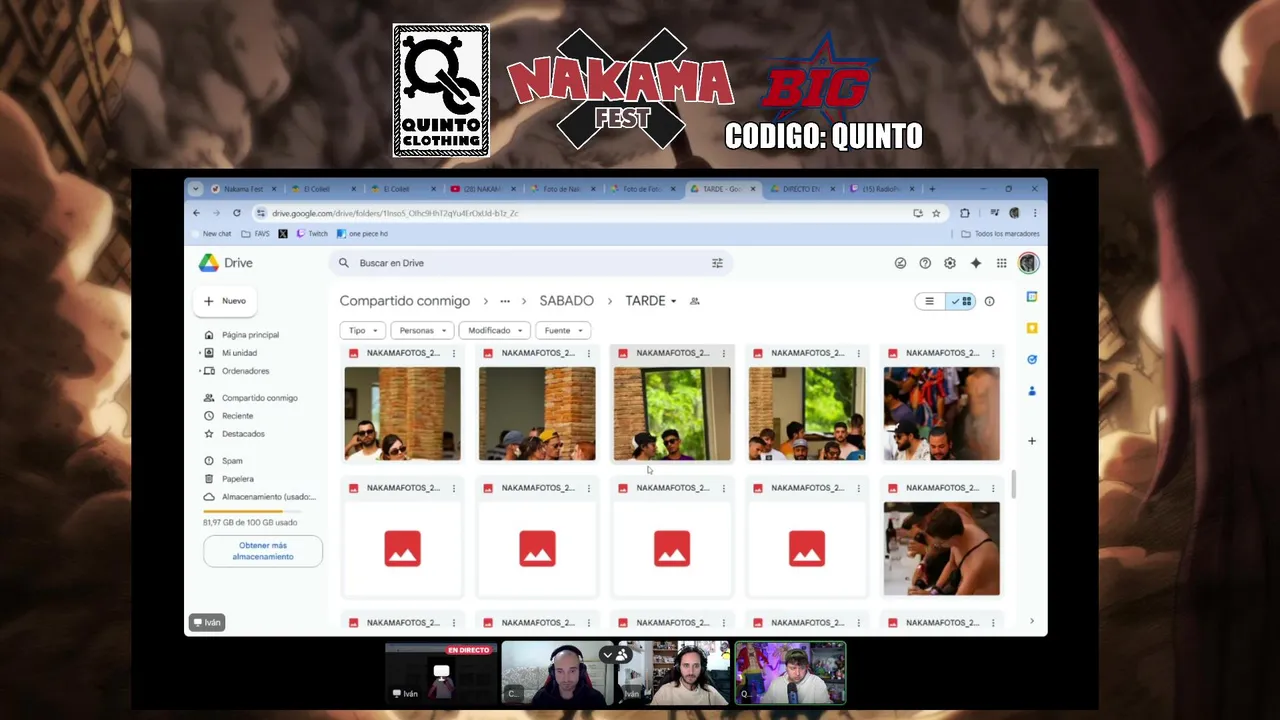Open Contacts in the side panel
Screen dimensions: 1280x720
pos(1032,390)
